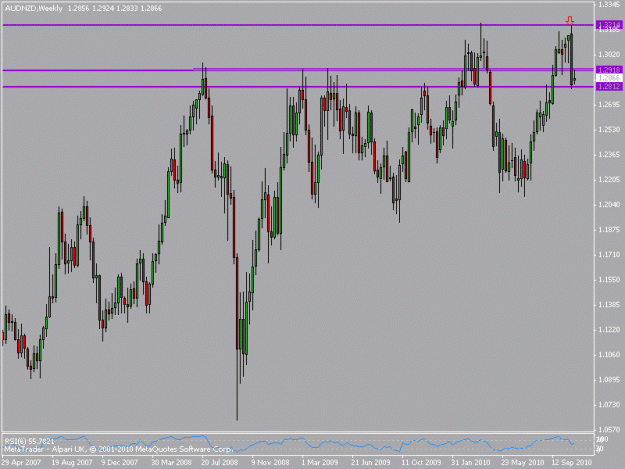
Task: Click the 23 May 2010 date label
Action: (x=522, y=463)
